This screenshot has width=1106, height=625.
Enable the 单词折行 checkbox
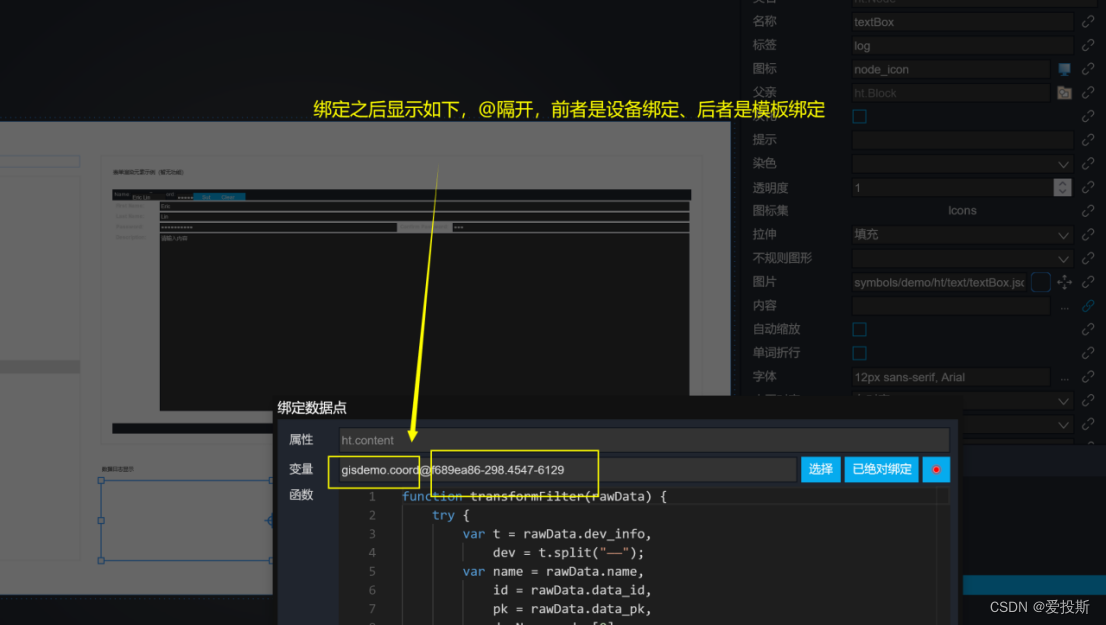coord(857,353)
